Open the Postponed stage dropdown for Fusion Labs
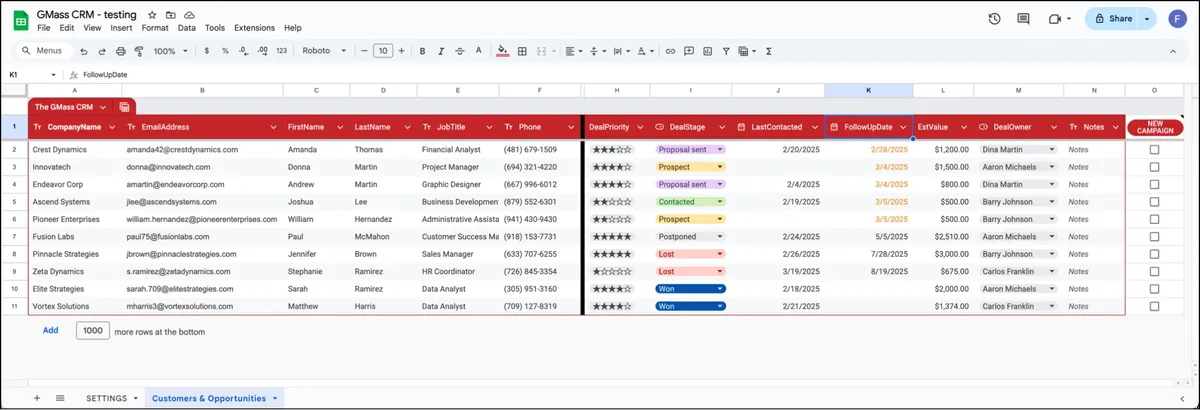 (x=721, y=237)
